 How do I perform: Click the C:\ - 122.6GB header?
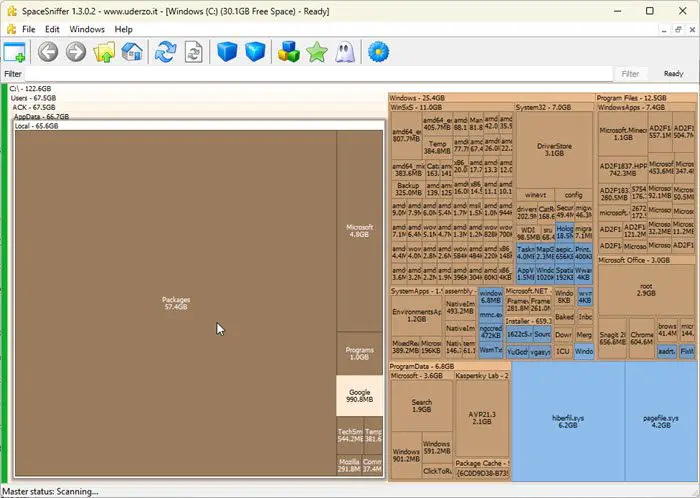[30, 89]
